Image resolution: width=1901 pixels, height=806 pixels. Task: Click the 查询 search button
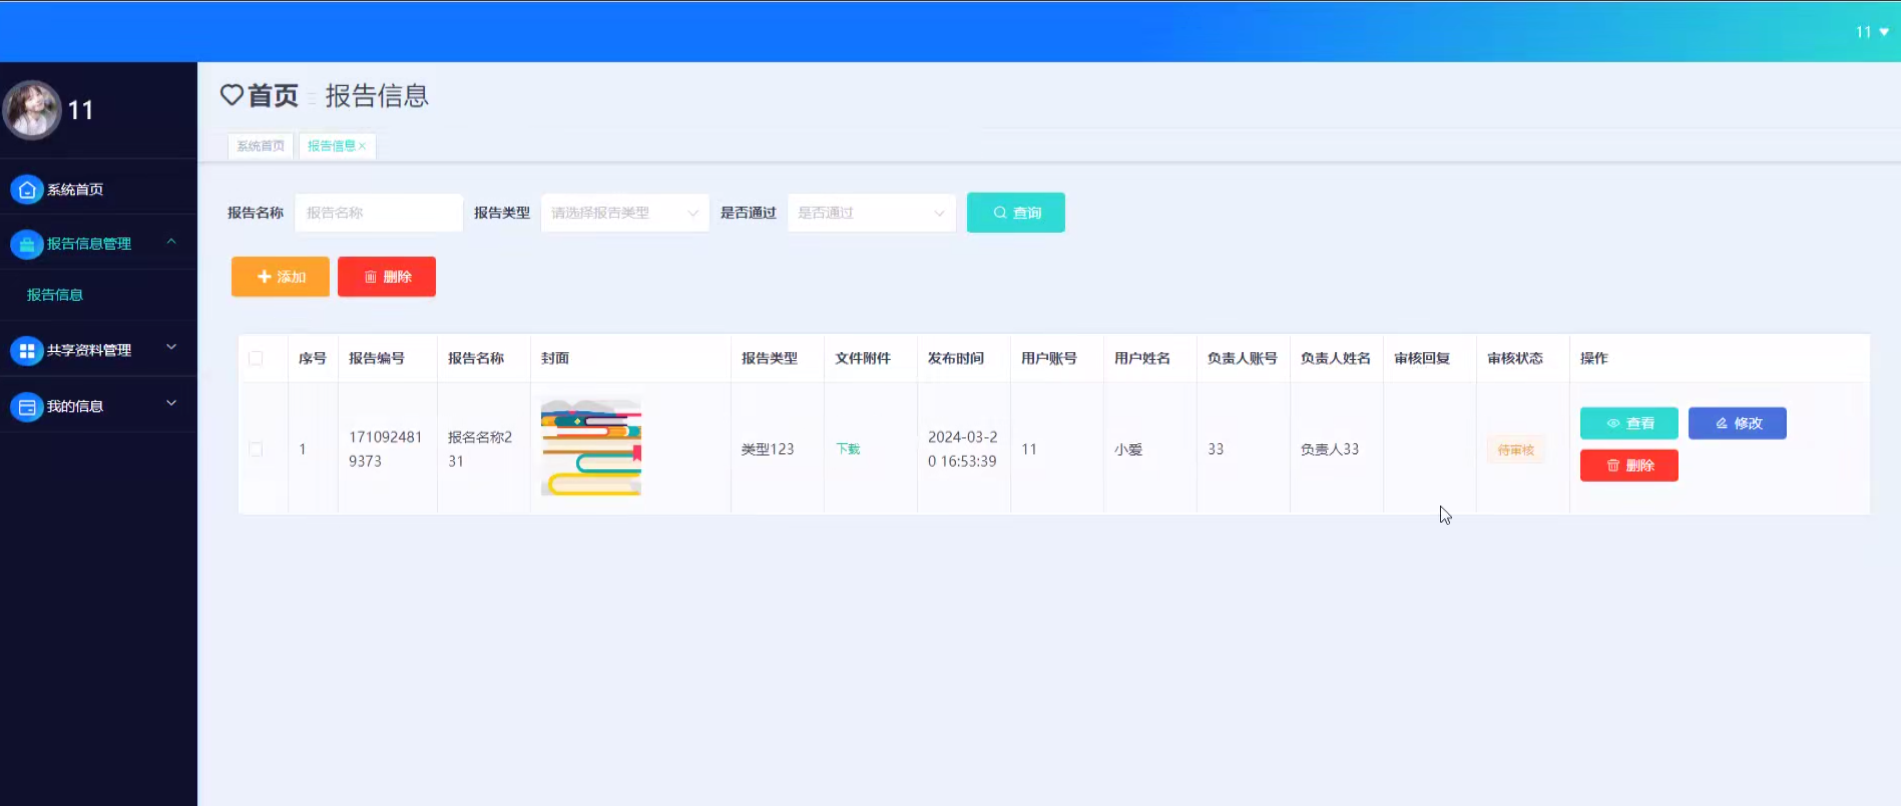click(x=1016, y=213)
